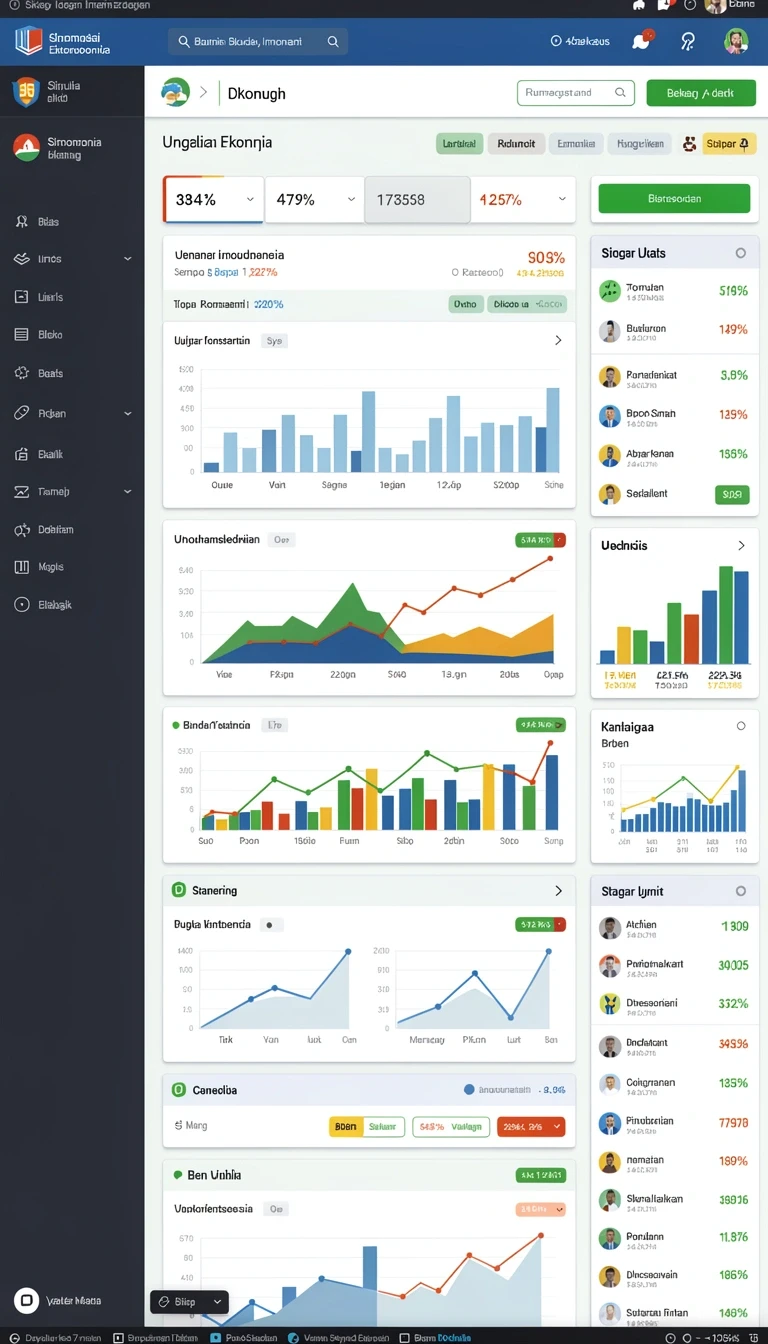Toggle the circle in Stagar lymit header
Screen dimensions: 768x1344
click(x=741, y=891)
